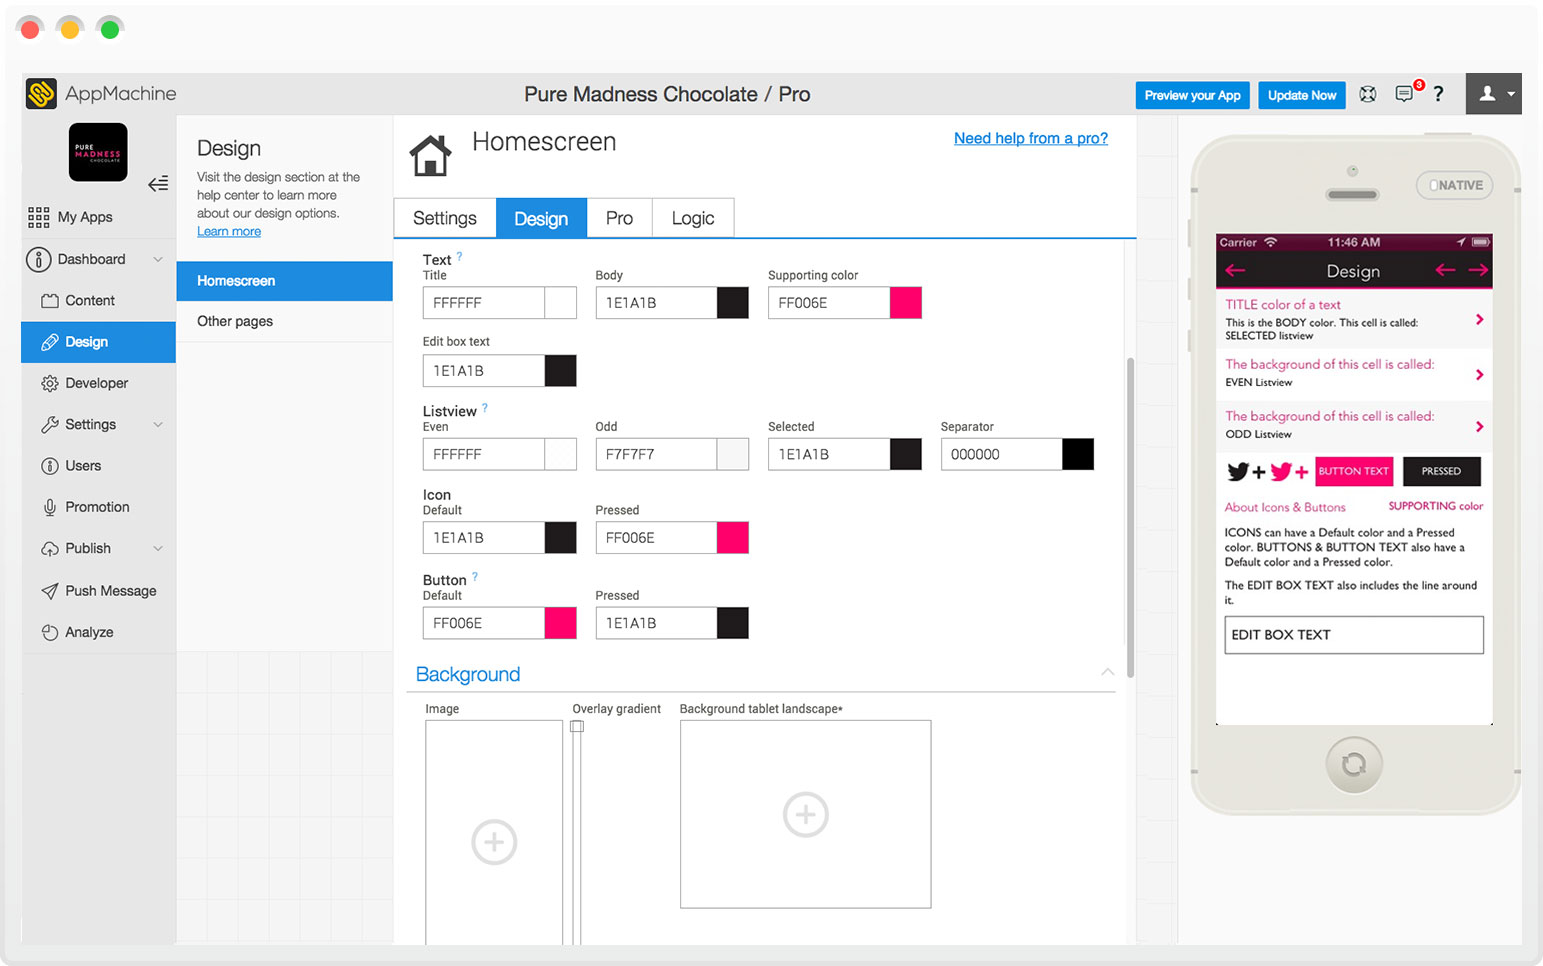Screen dimensions: 1543x966
Task: Click the pink Supporting color swatch
Action: click(x=905, y=302)
